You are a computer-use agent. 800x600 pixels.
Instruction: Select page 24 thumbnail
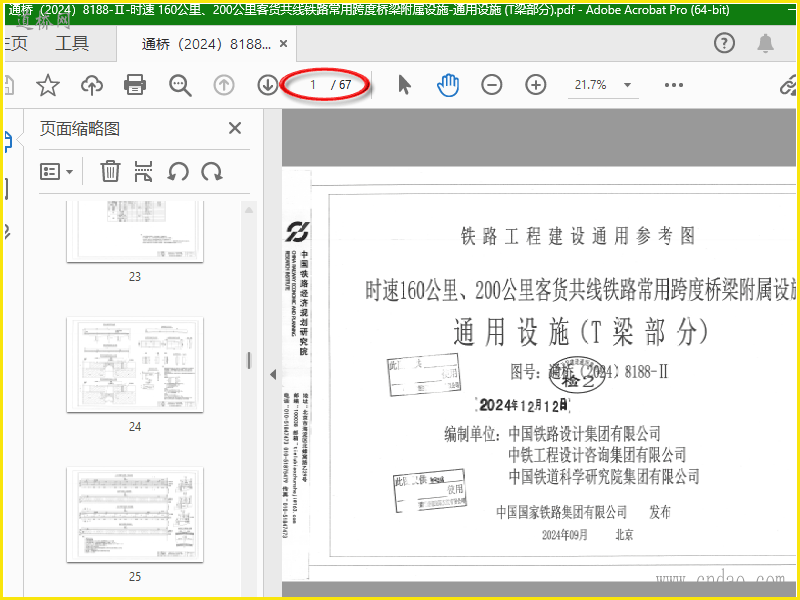(135, 364)
